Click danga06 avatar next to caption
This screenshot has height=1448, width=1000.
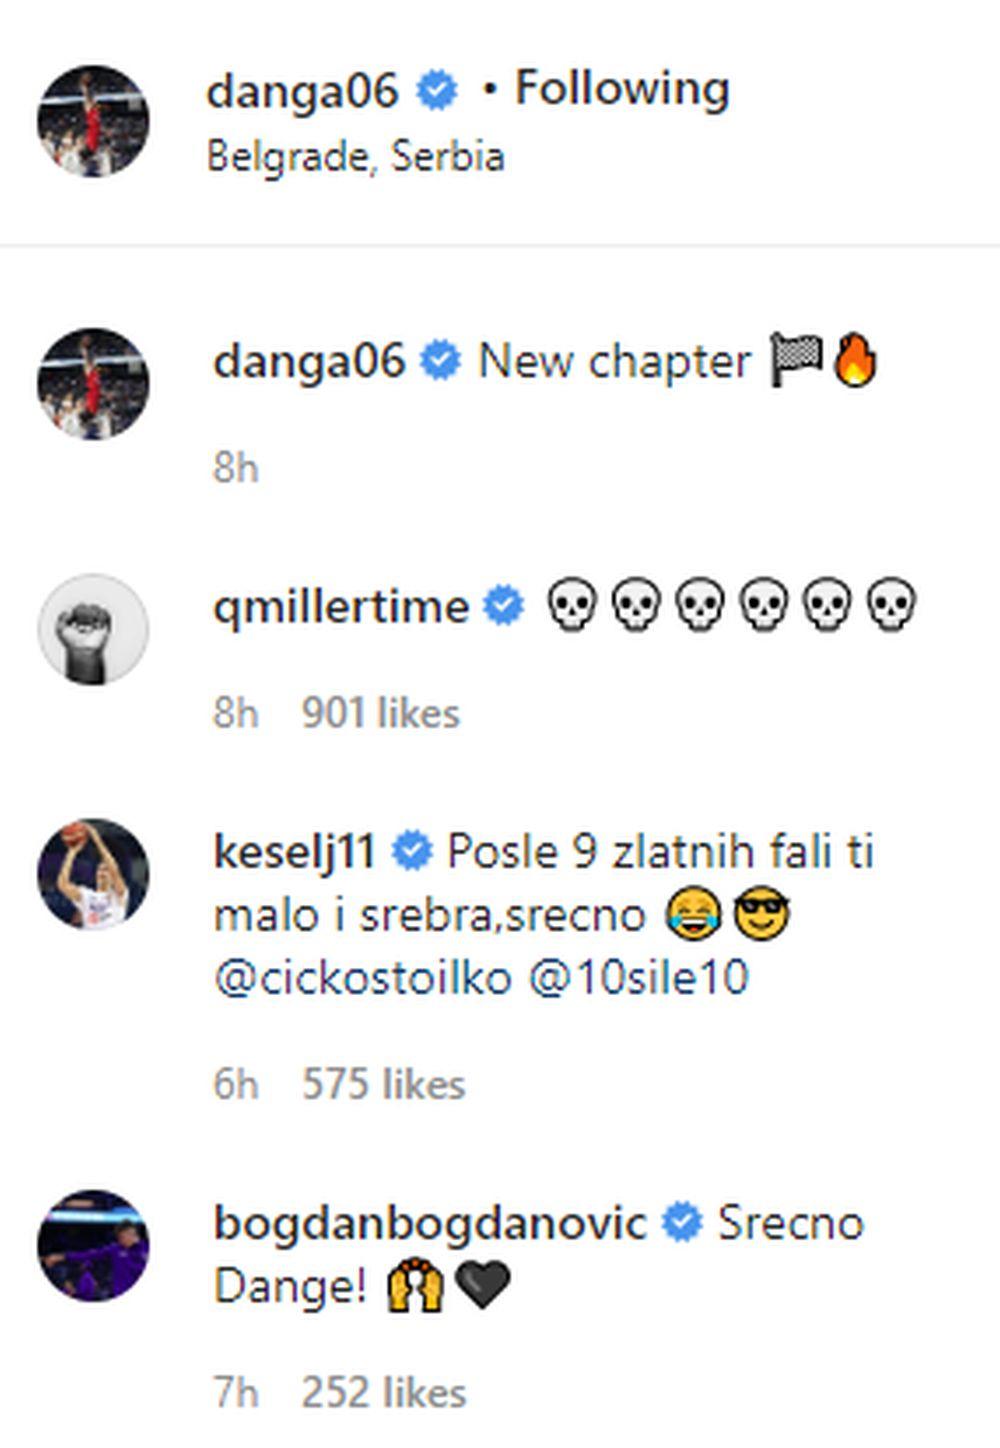[x=93, y=384]
